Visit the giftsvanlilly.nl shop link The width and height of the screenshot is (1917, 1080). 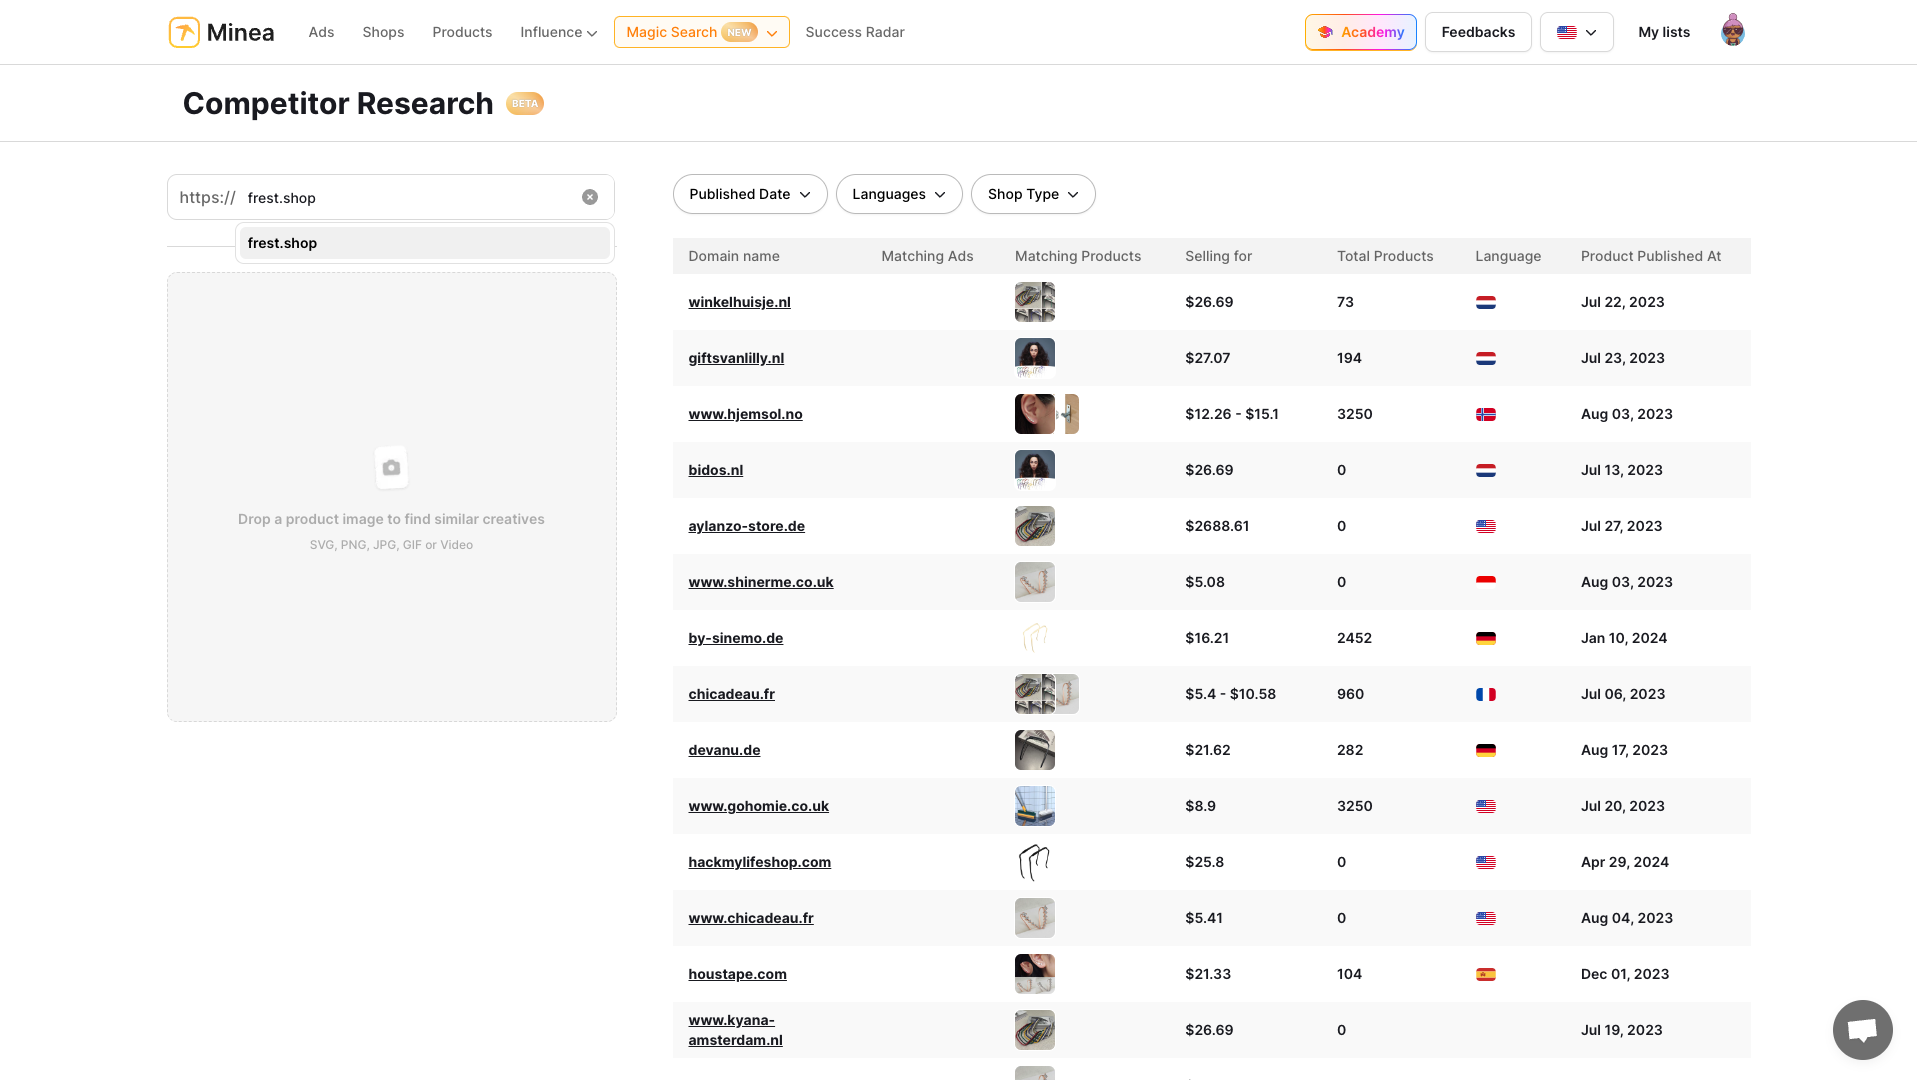point(736,357)
